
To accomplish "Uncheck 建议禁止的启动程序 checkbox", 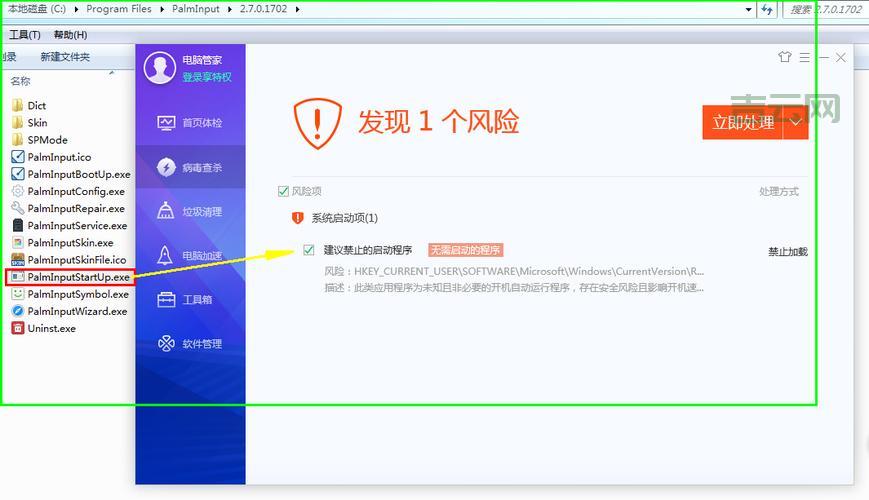I will (309, 250).
